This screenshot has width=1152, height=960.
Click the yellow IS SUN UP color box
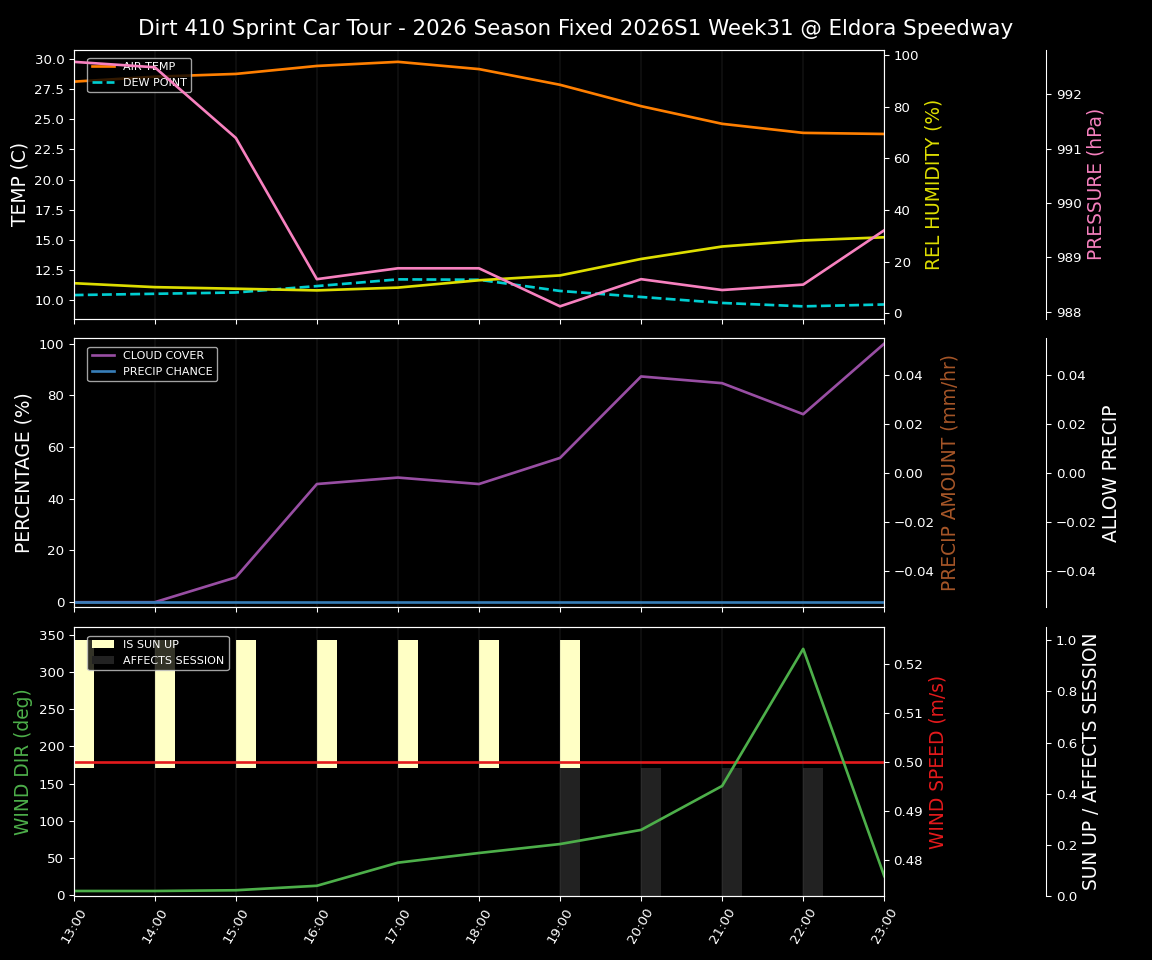point(103,644)
